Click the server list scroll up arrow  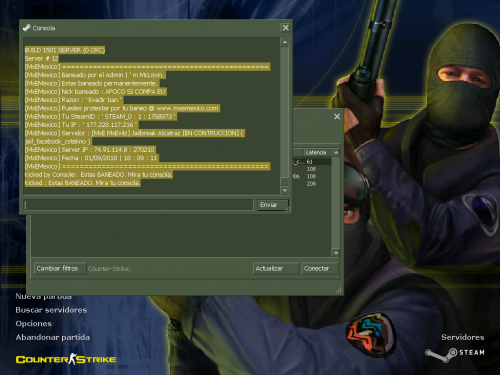pyautogui.click(x=336, y=152)
